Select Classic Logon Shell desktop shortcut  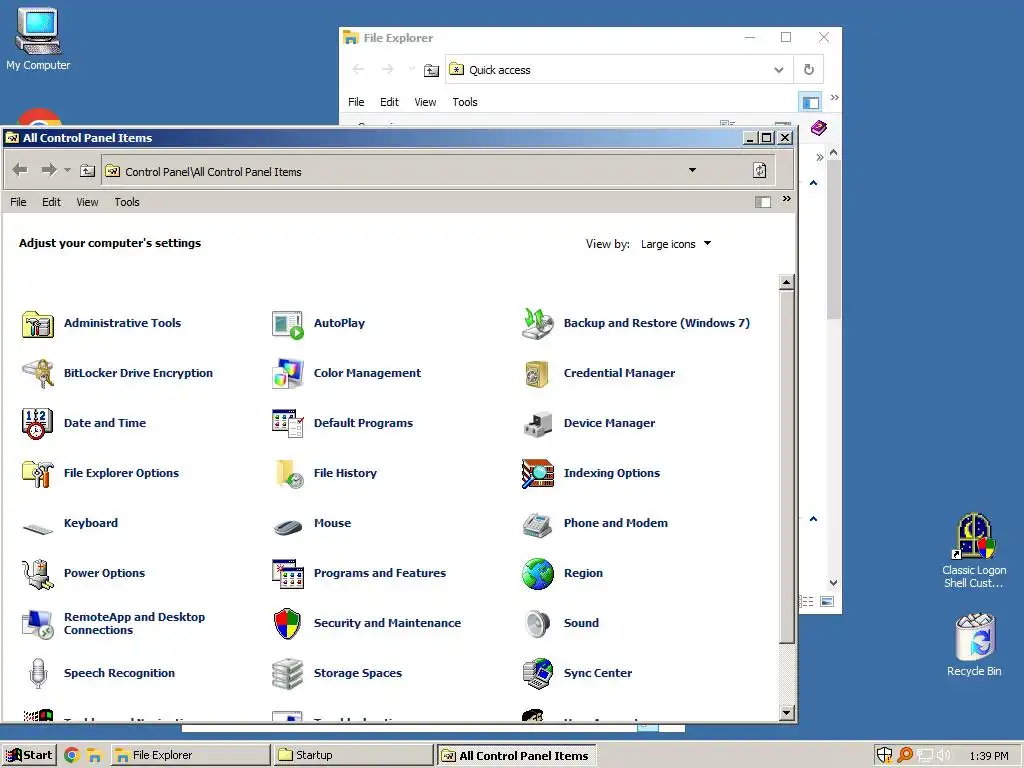974,551
